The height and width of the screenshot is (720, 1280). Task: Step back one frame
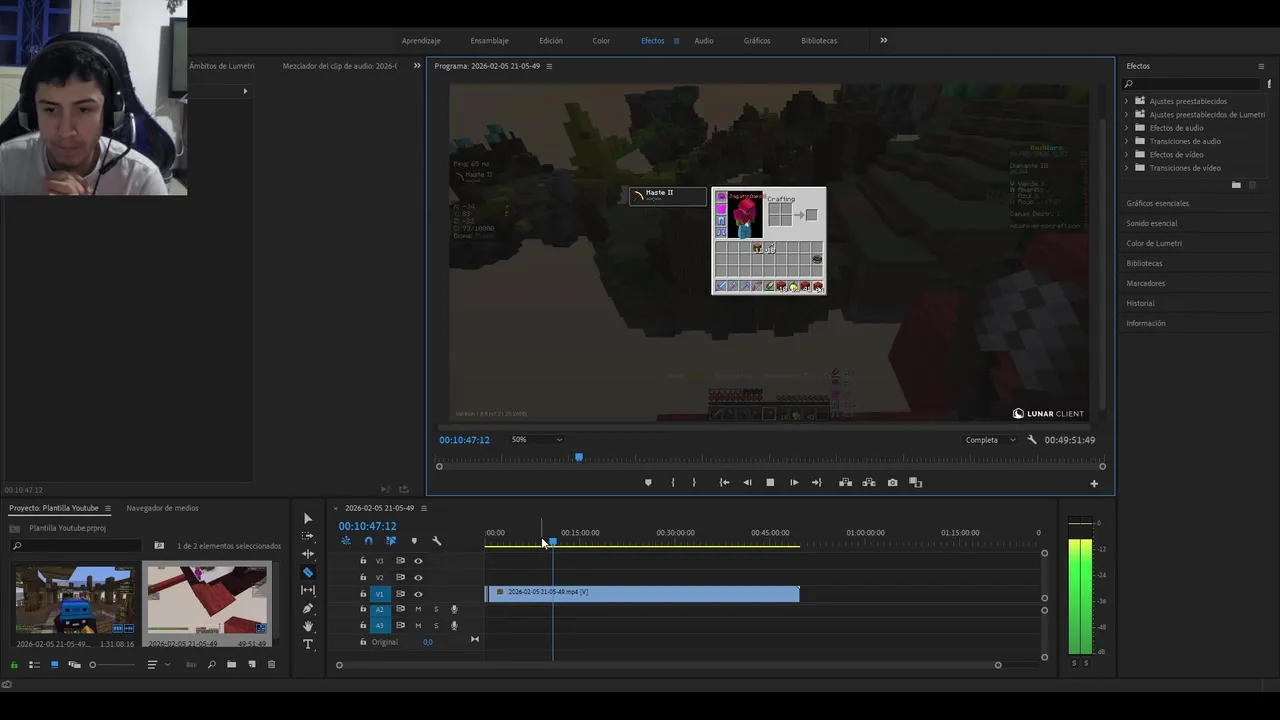[x=747, y=483]
